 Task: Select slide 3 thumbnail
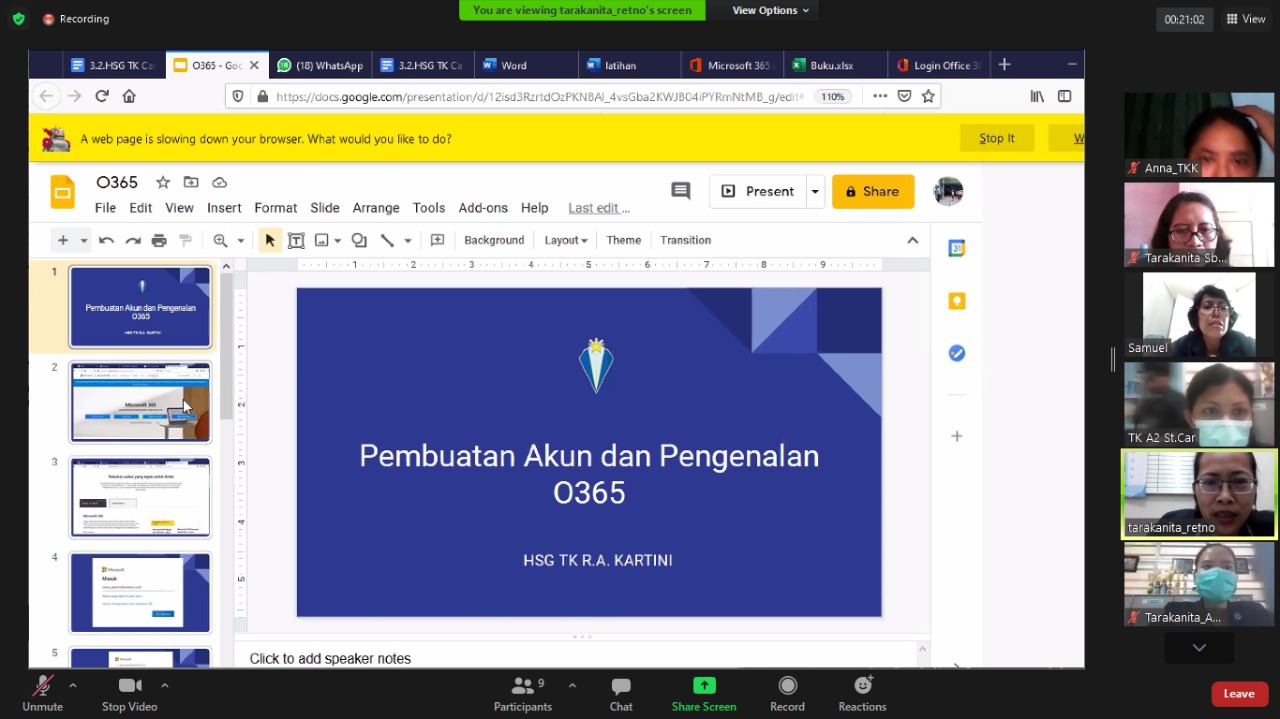point(140,497)
